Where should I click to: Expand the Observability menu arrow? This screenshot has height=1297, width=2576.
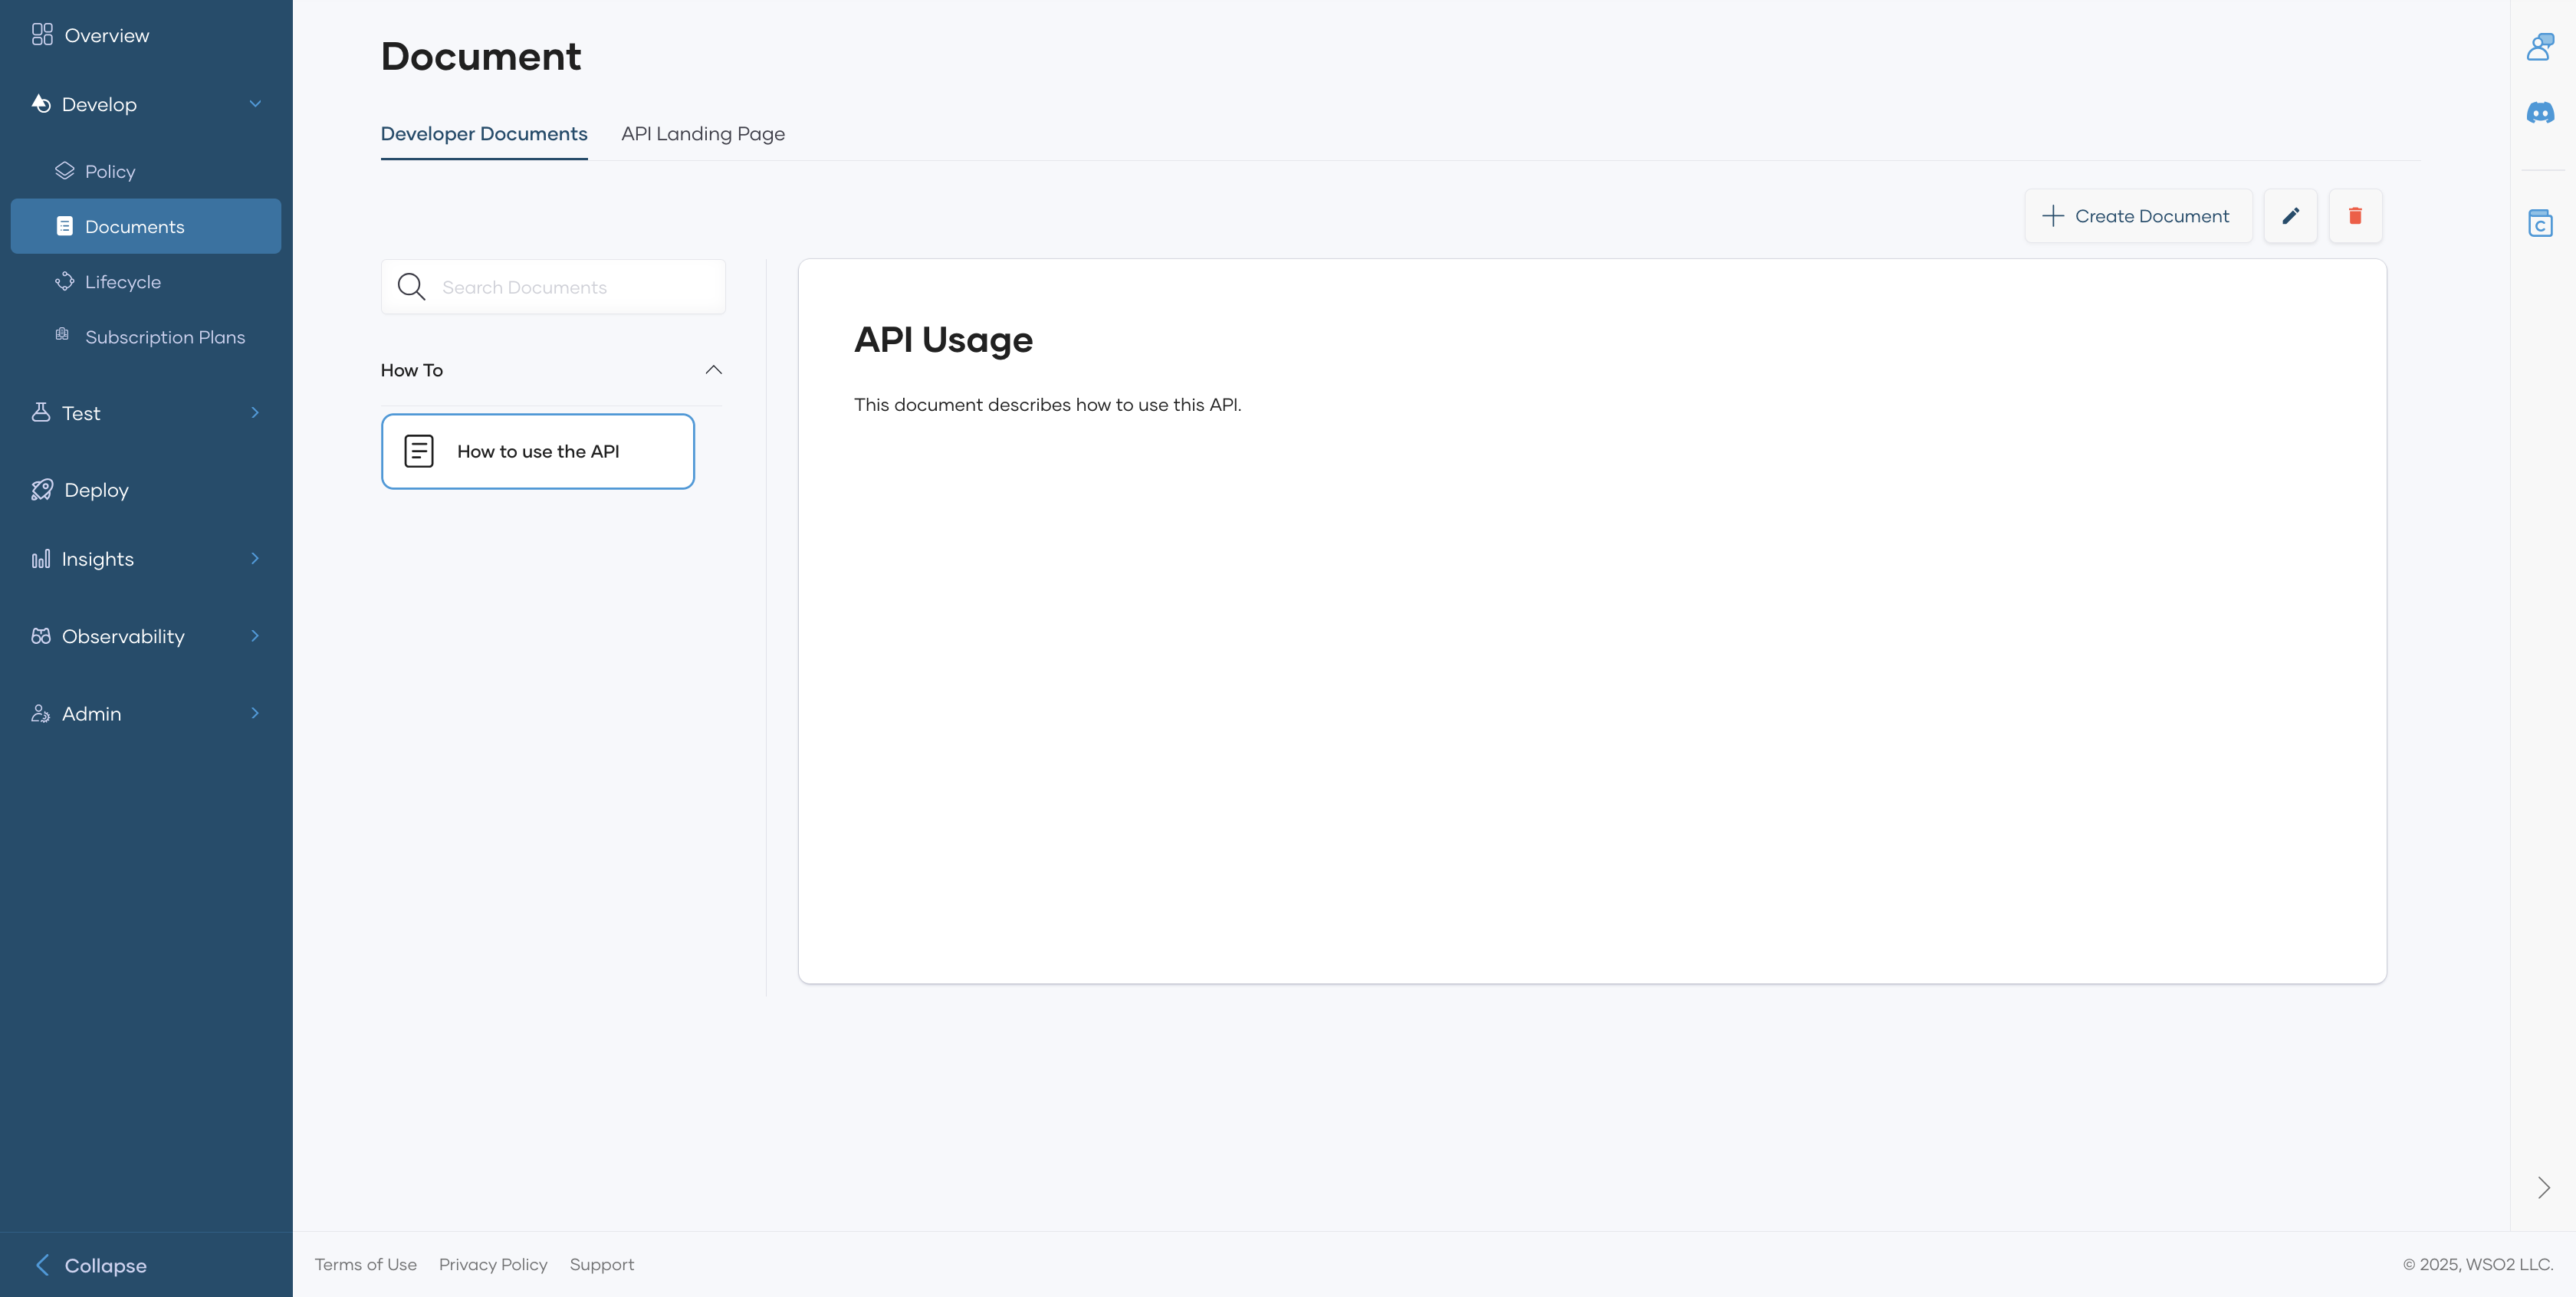255,636
